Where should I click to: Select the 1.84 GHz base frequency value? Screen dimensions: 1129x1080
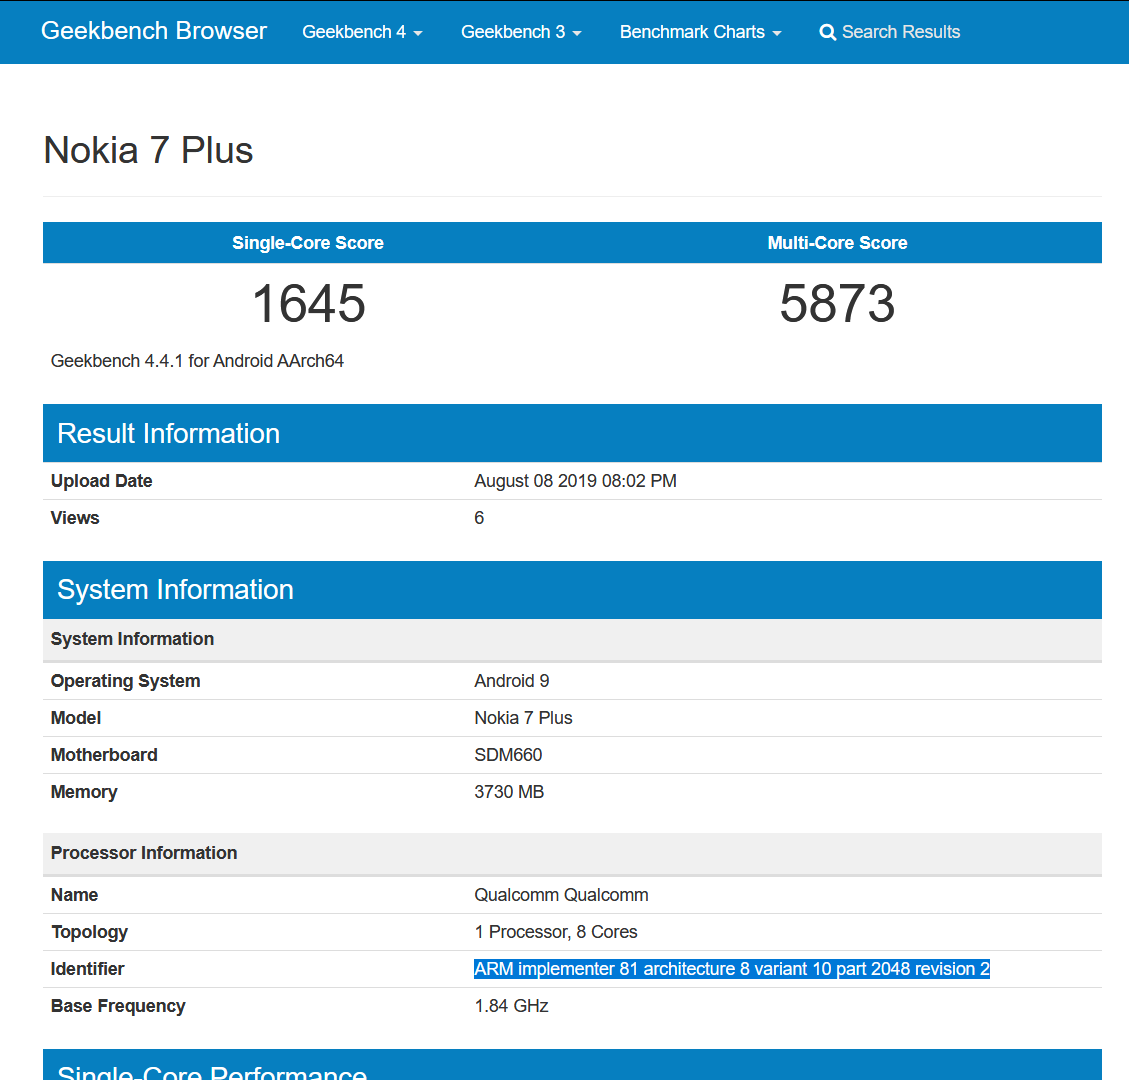(511, 1006)
